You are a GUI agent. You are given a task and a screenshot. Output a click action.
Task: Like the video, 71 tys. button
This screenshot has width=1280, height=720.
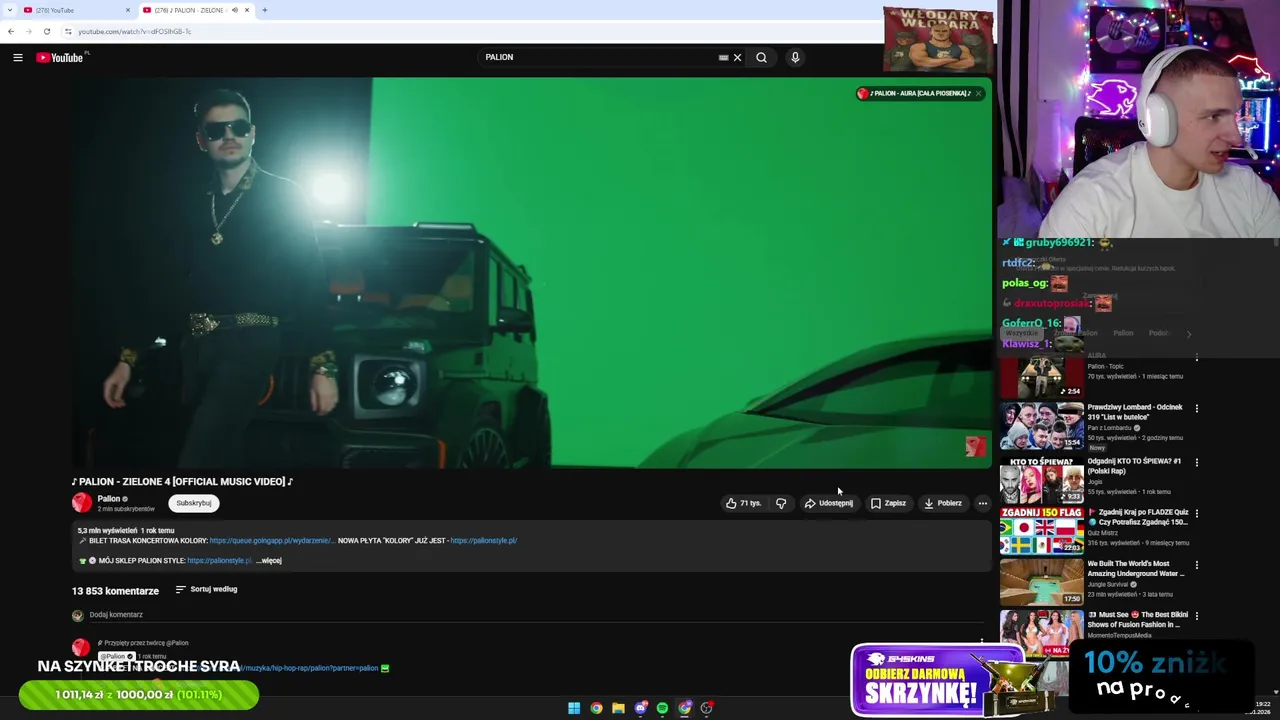click(744, 503)
